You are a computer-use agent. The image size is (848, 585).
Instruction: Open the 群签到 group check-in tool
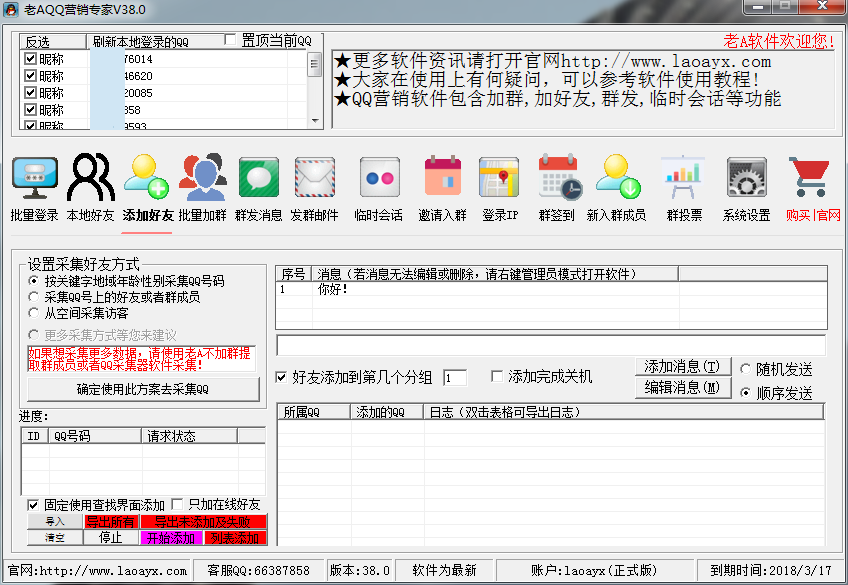click(556, 188)
